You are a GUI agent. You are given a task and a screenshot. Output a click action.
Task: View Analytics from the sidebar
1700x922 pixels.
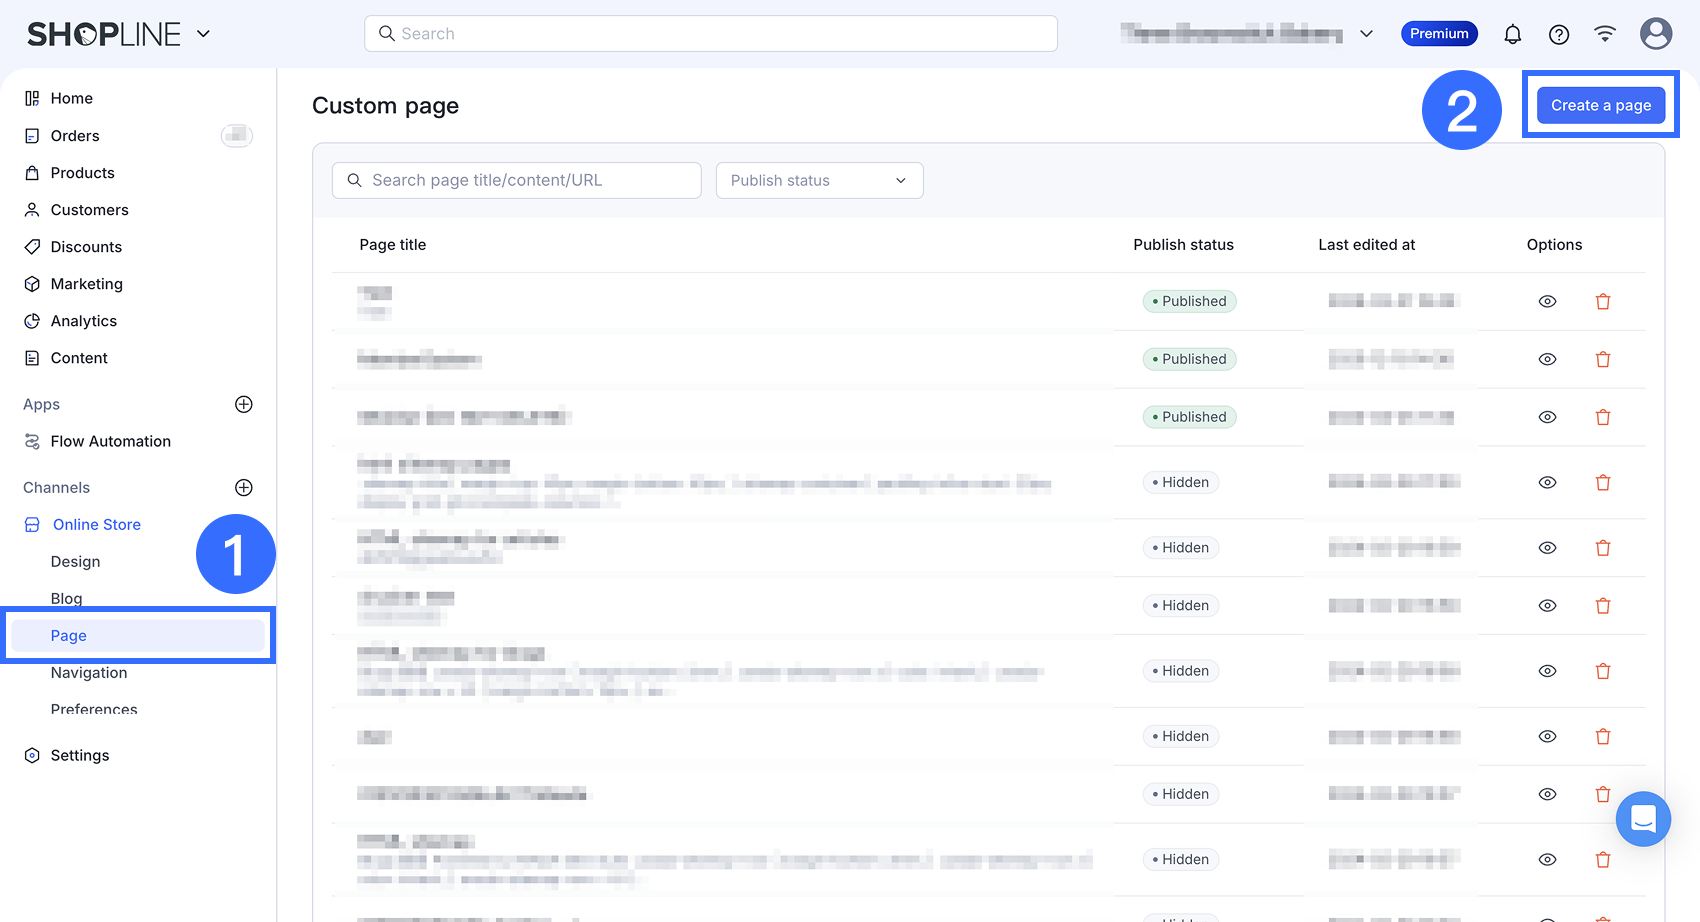[83, 321]
